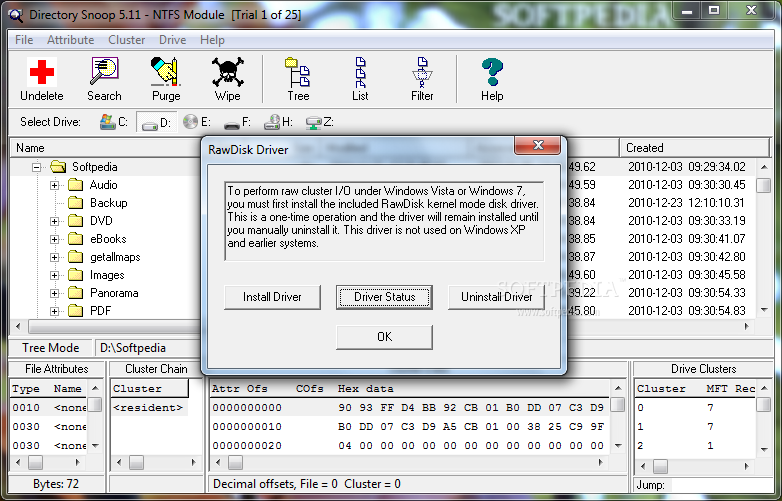This screenshot has width=782, height=501.
Task: Click the hex data vertical scrollbar thumb
Action: [x=617, y=404]
